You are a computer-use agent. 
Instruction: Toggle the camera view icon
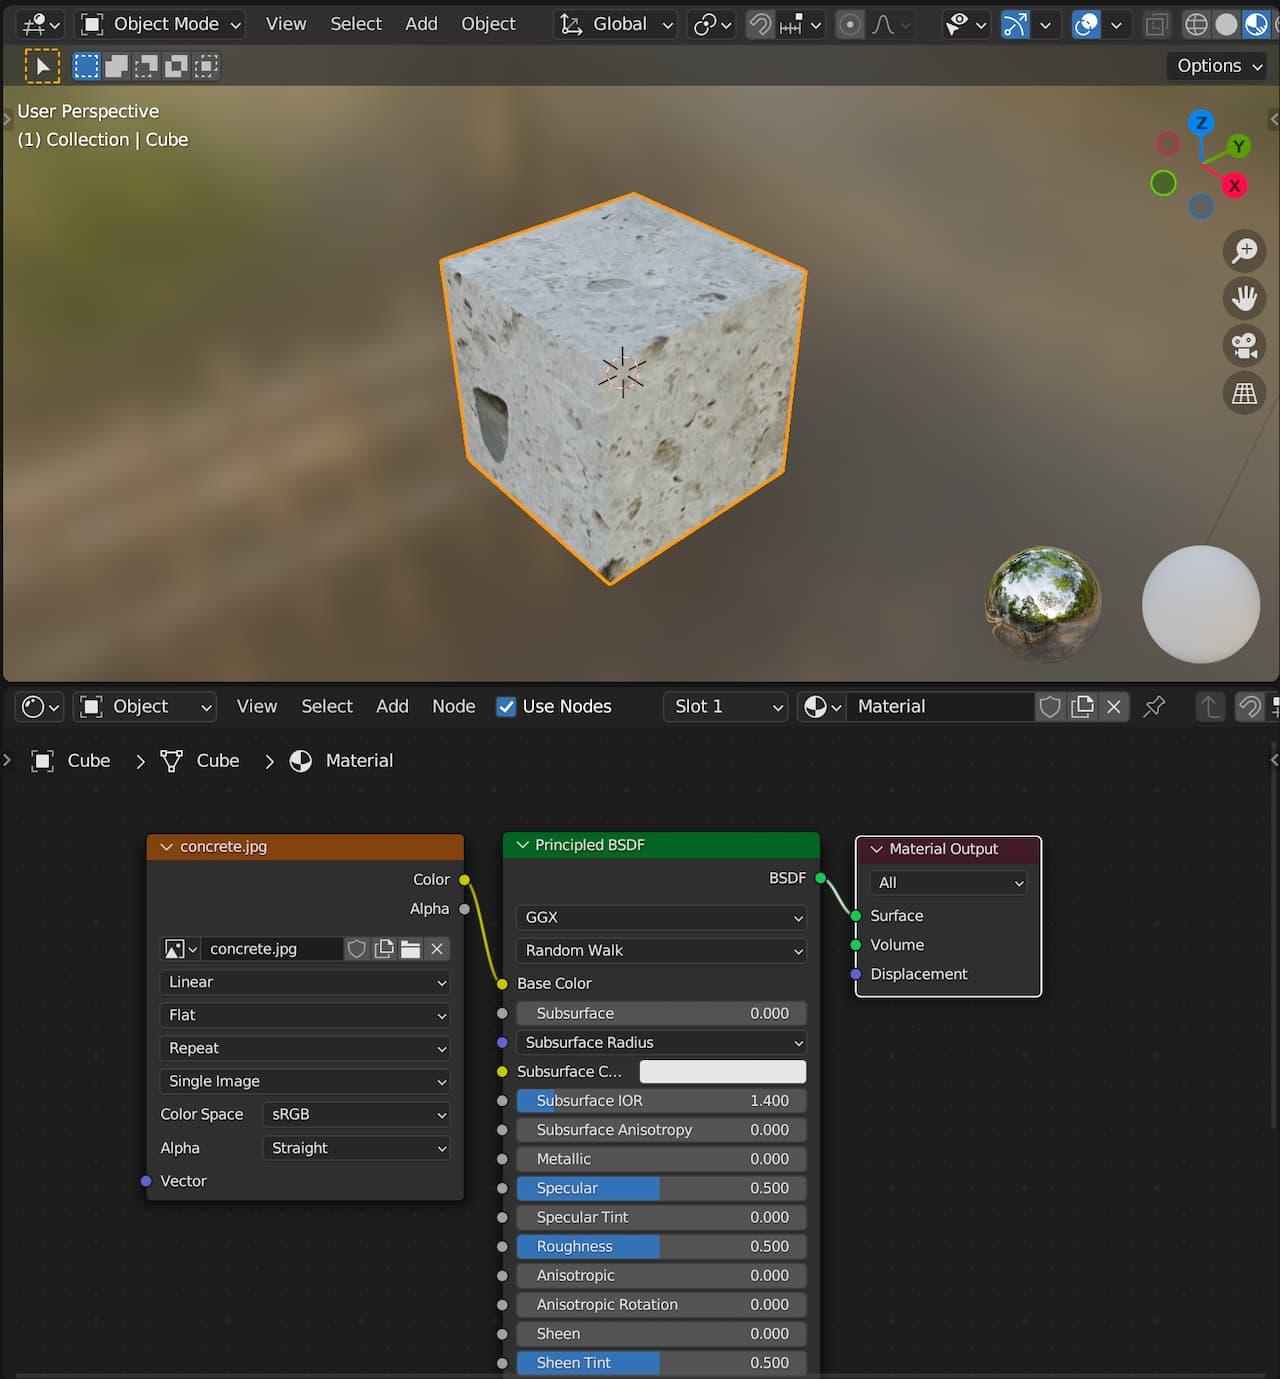[1244, 346]
